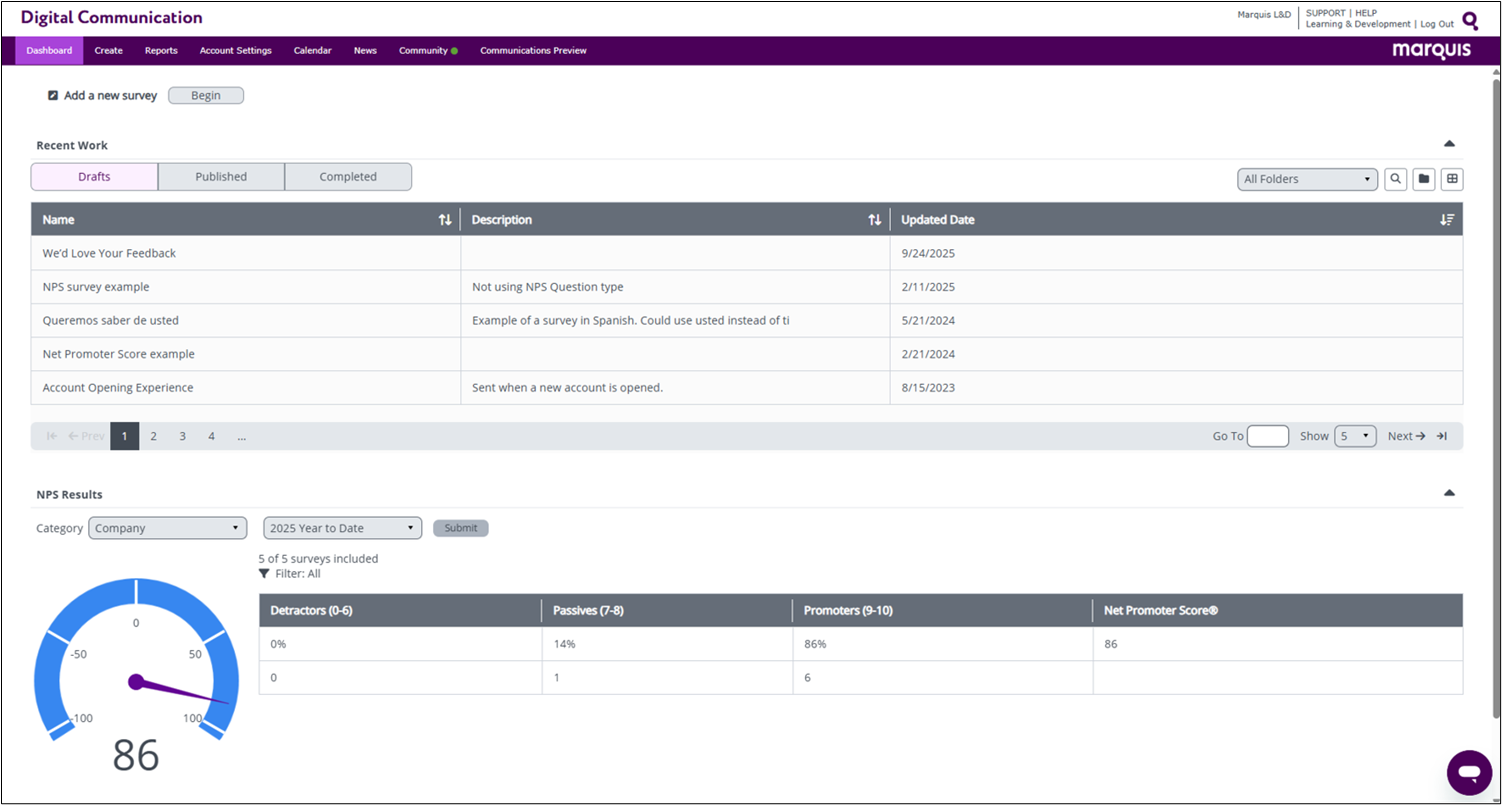Sort by Description column arrows
The height and width of the screenshot is (805, 1502).
[875, 220]
